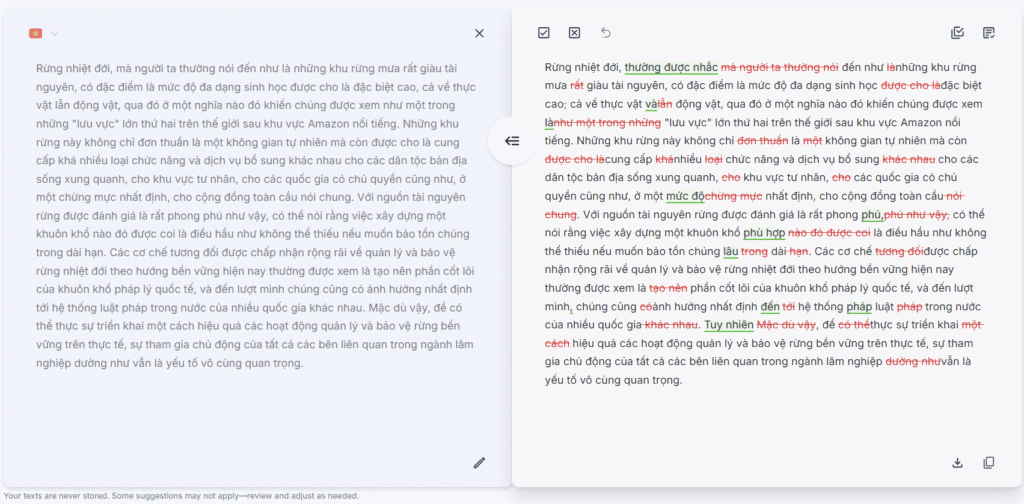Click green suggestion "thường được nhắc"

[670, 68]
